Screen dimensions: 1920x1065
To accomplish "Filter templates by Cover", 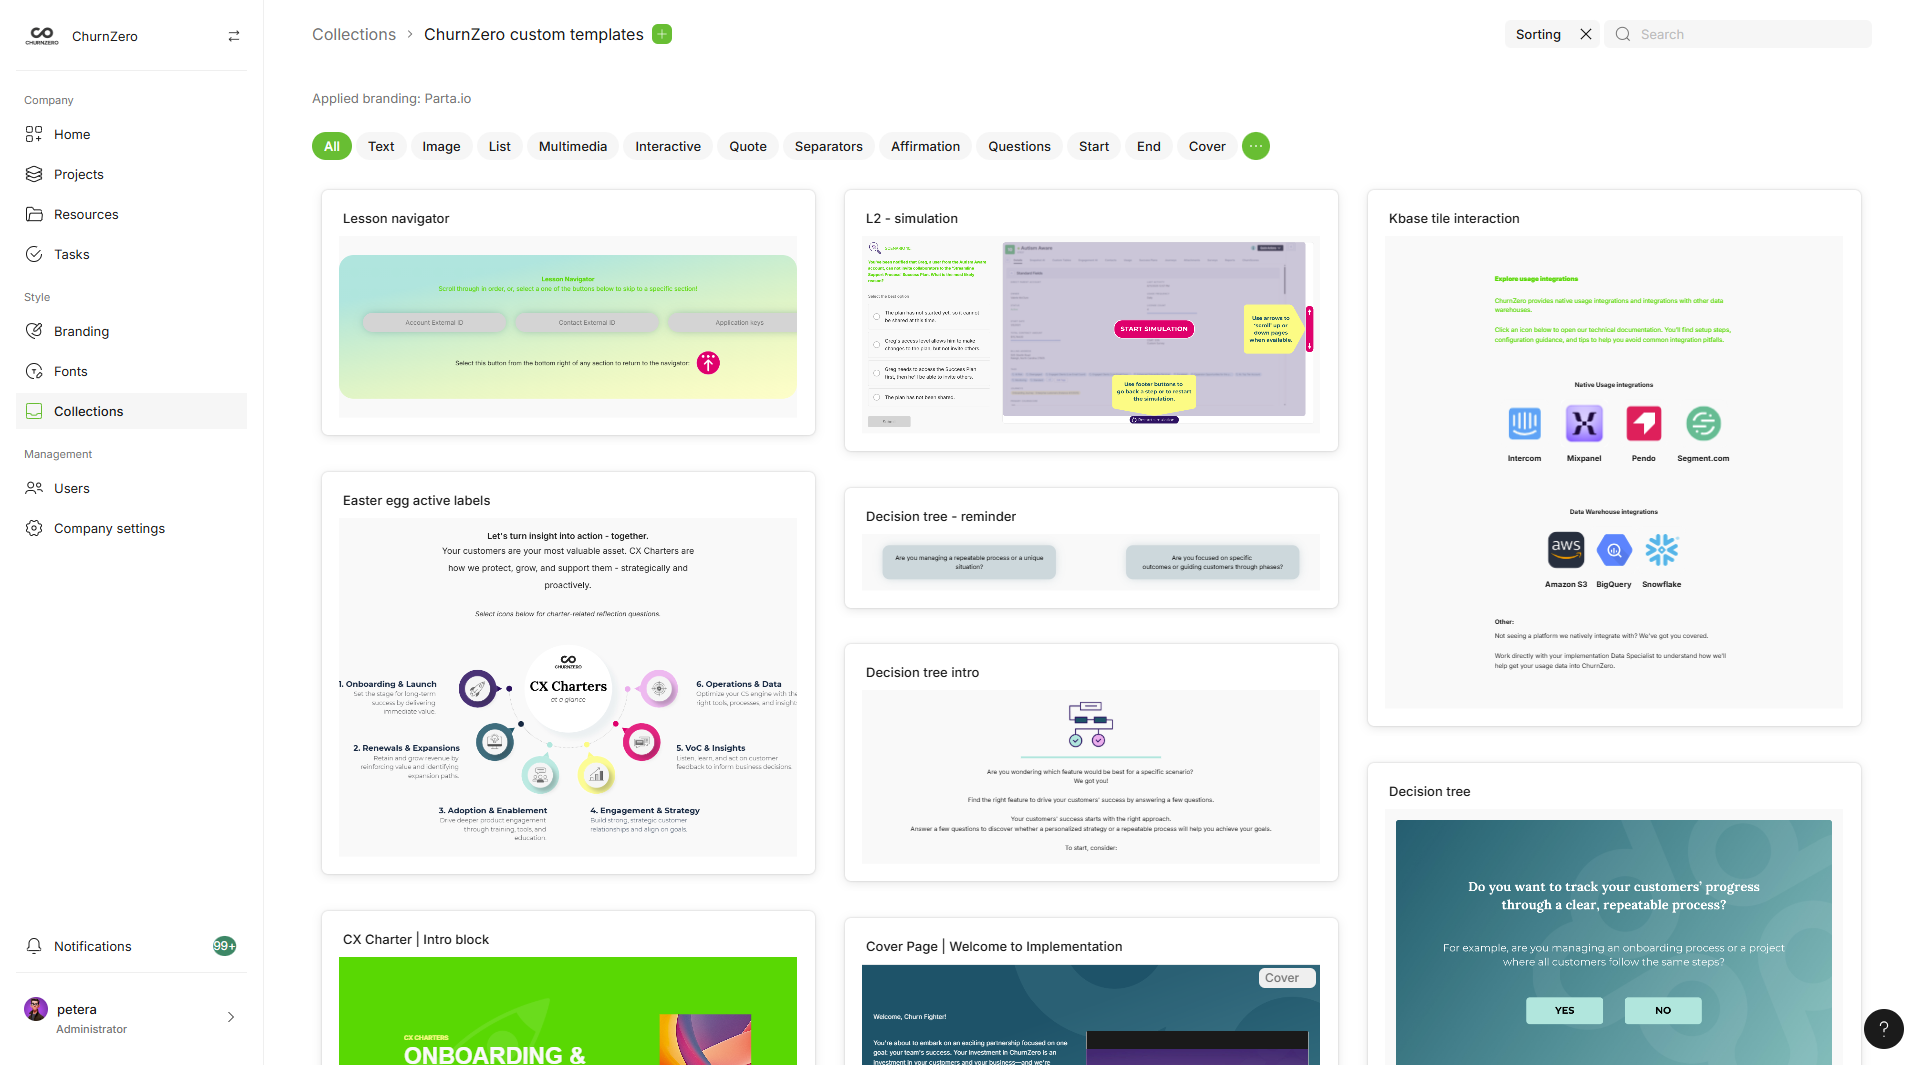I will [1207, 146].
